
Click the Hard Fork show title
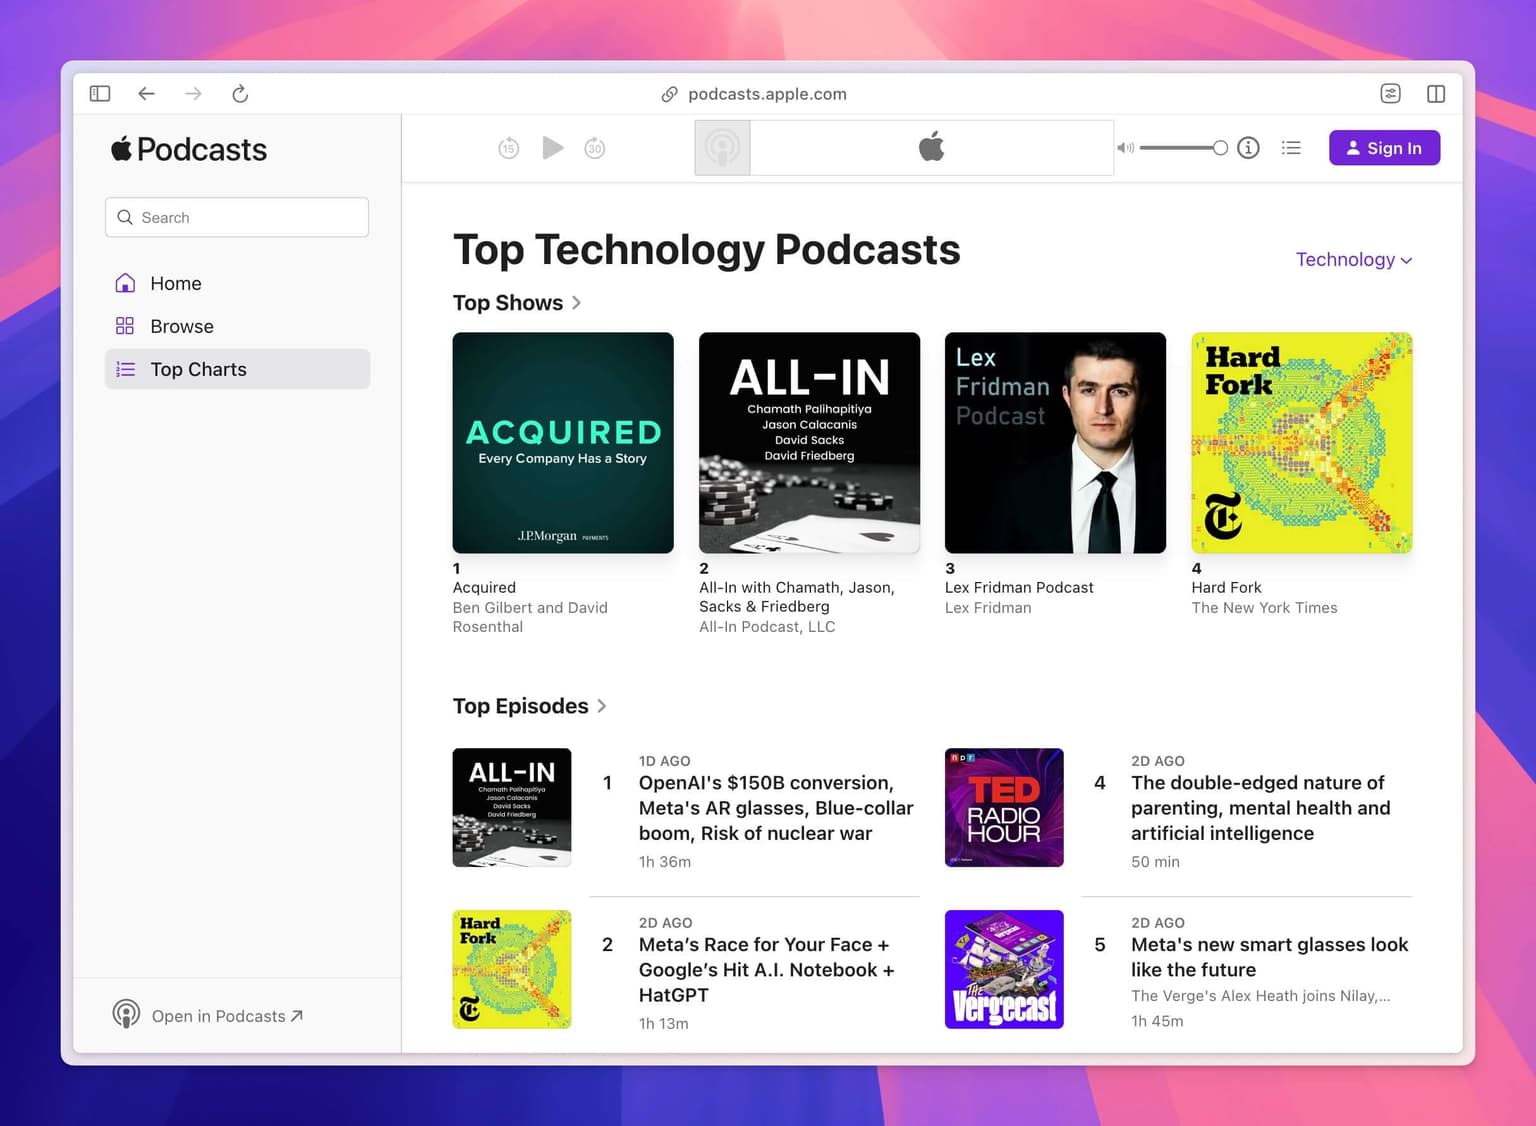[x=1226, y=588]
